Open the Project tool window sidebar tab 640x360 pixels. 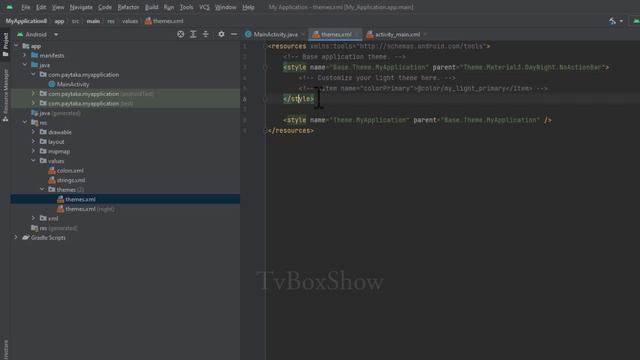(x=5, y=45)
